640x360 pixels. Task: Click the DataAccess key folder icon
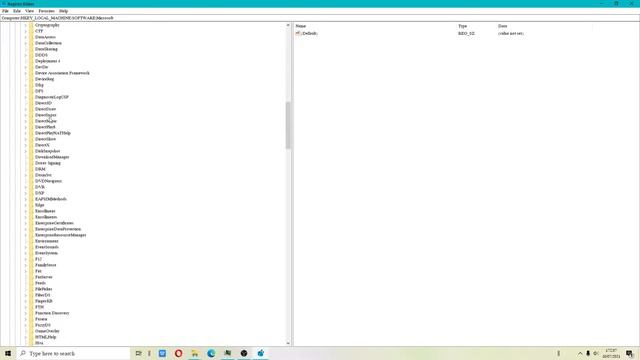point(31,37)
